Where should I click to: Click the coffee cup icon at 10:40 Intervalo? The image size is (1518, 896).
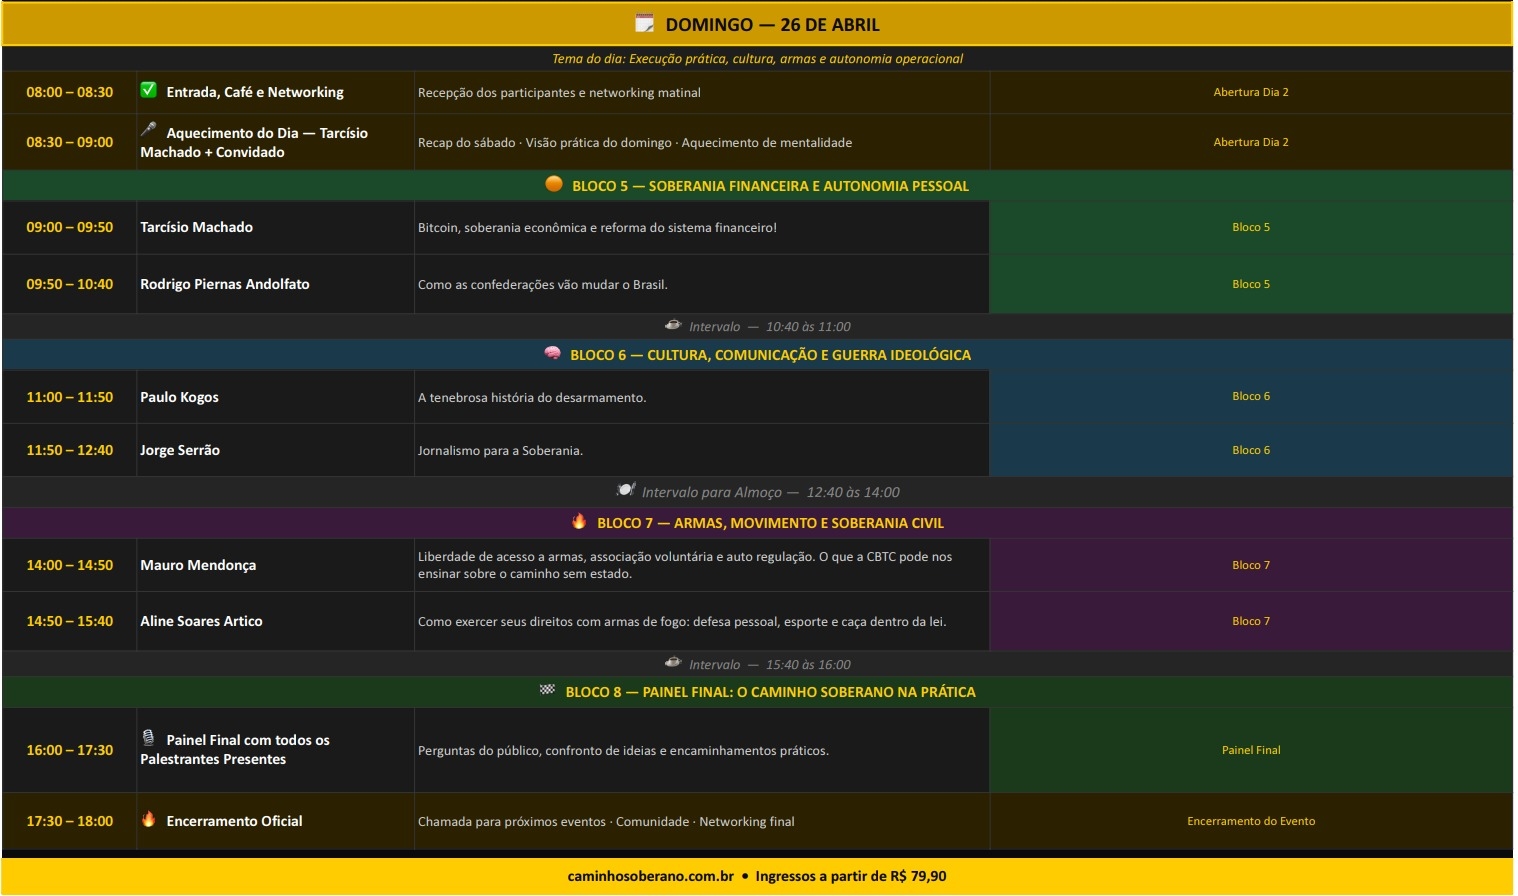point(673,325)
